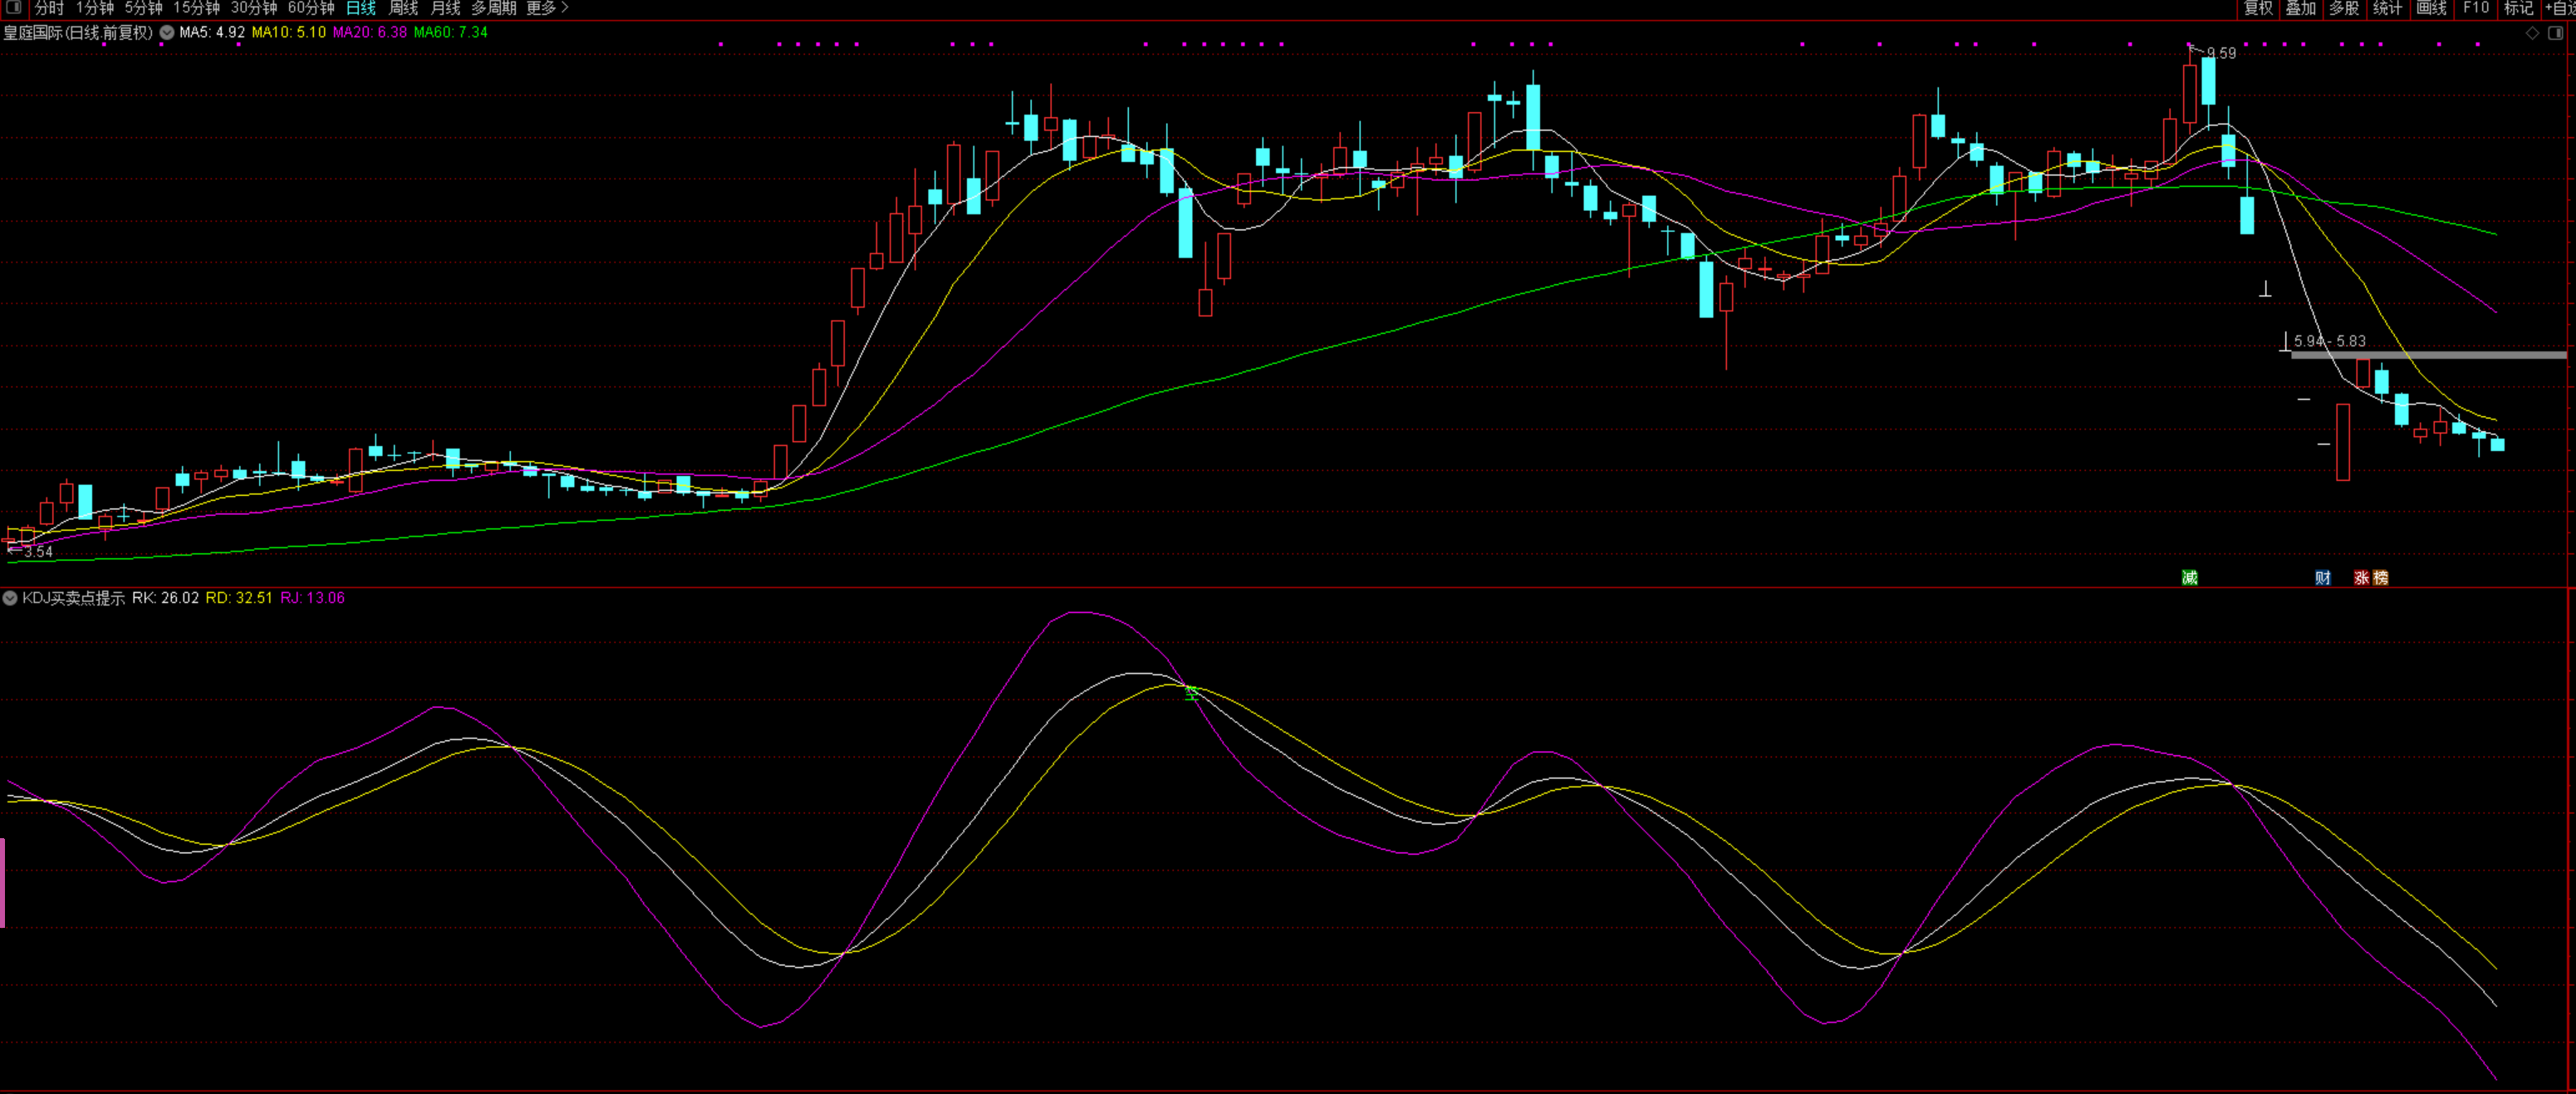Click the pink bar on KDJ left edge
The image size is (2576, 1094).
(3, 883)
